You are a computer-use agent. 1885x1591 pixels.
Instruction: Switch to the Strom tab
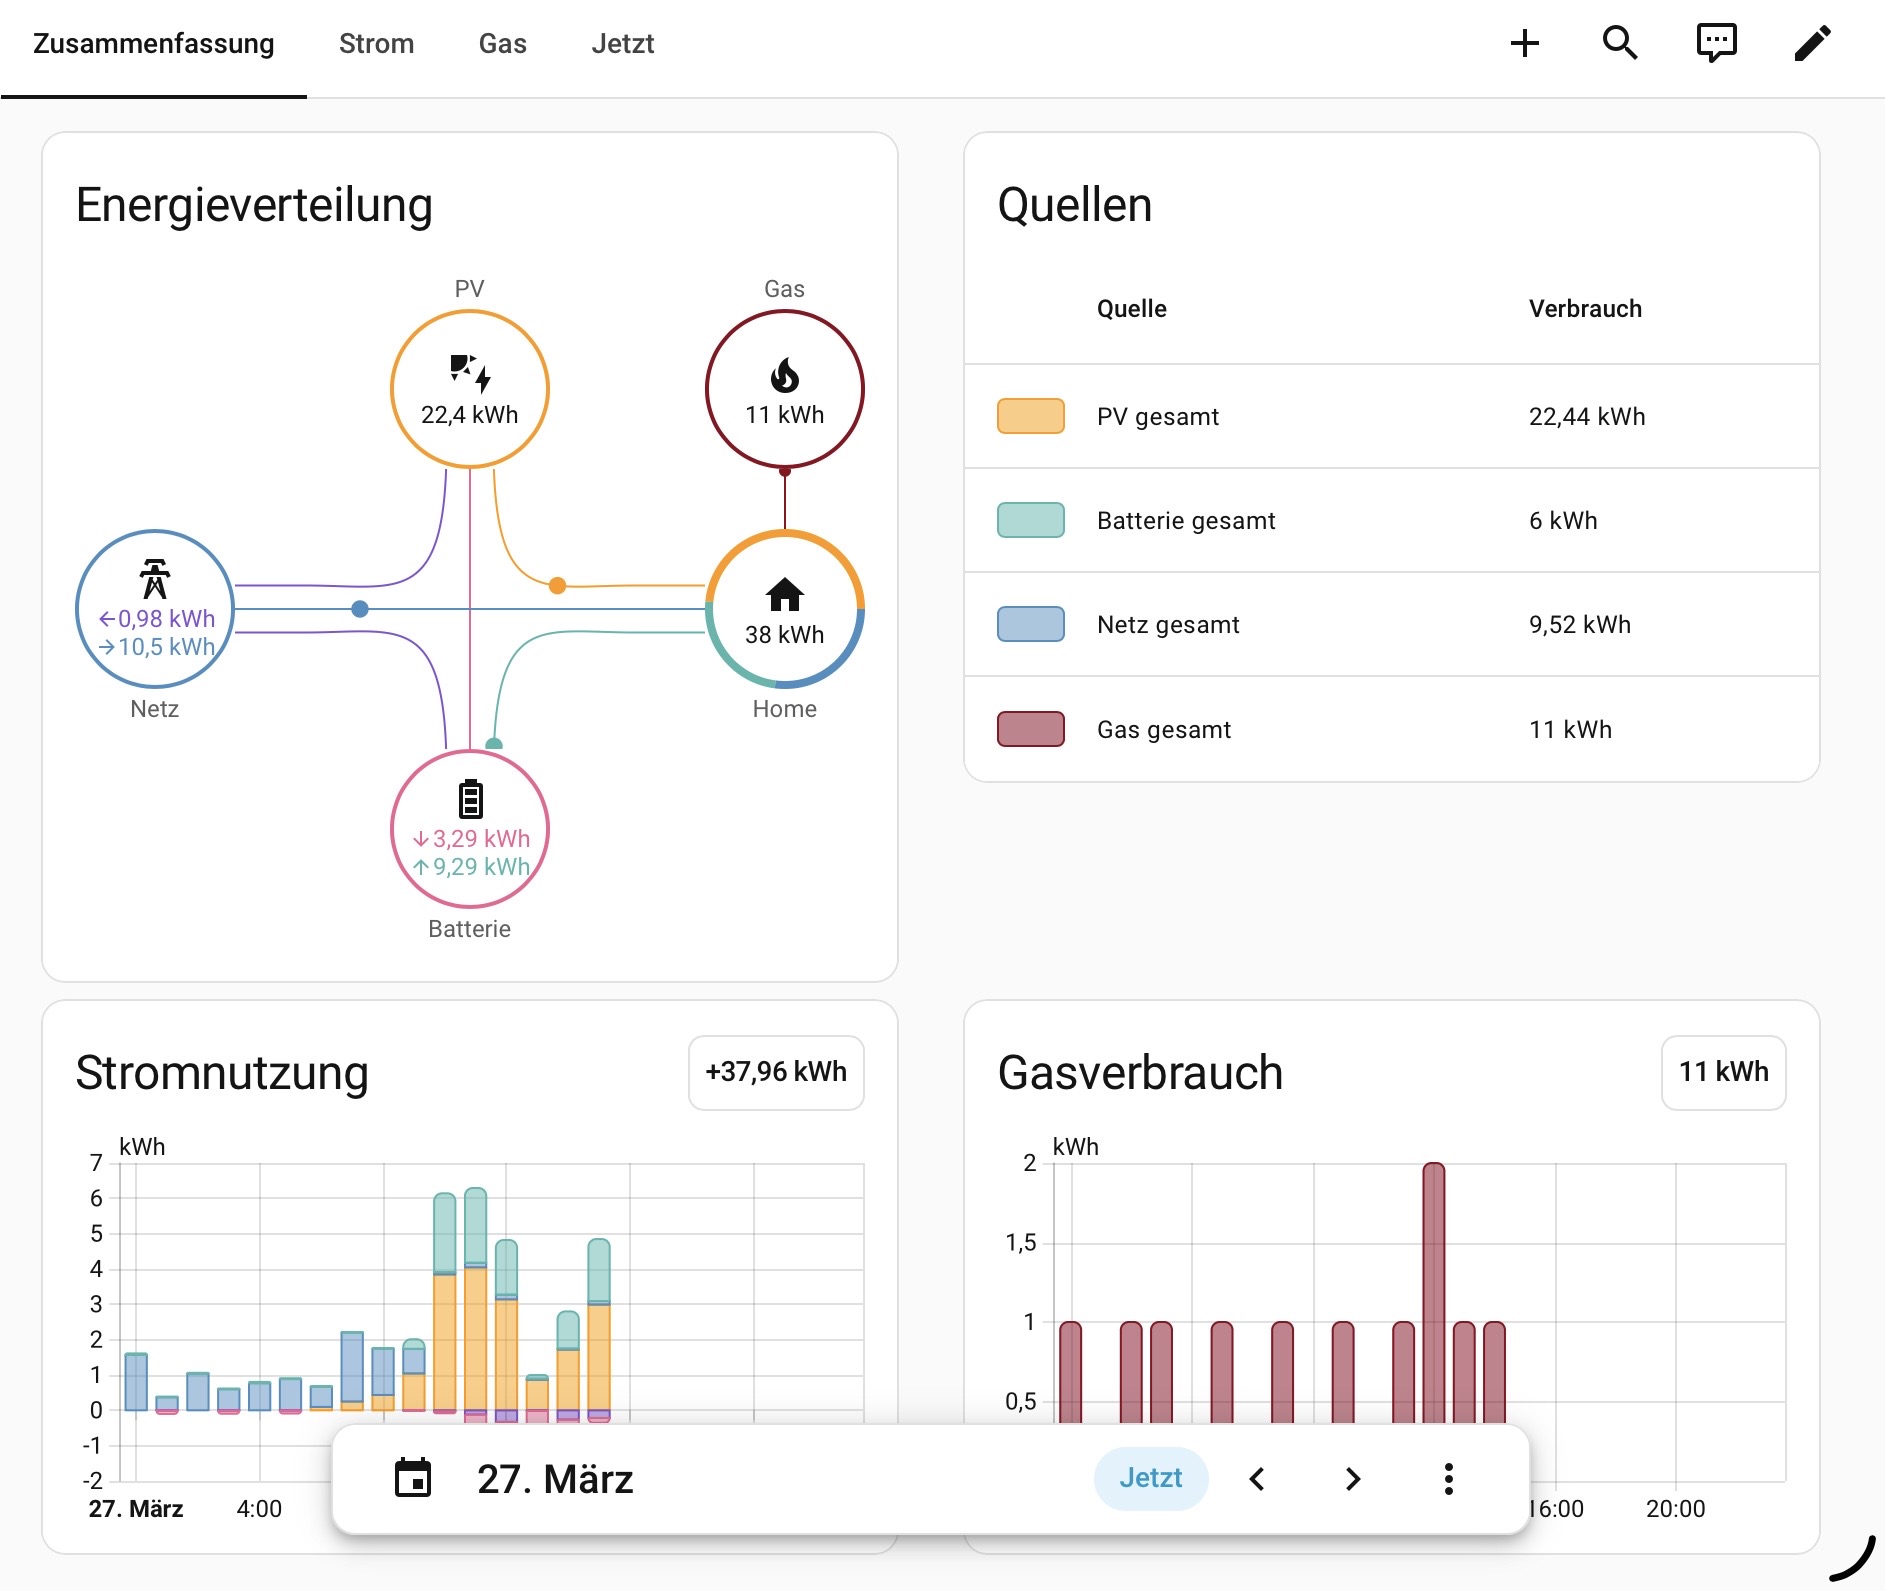pos(376,44)
